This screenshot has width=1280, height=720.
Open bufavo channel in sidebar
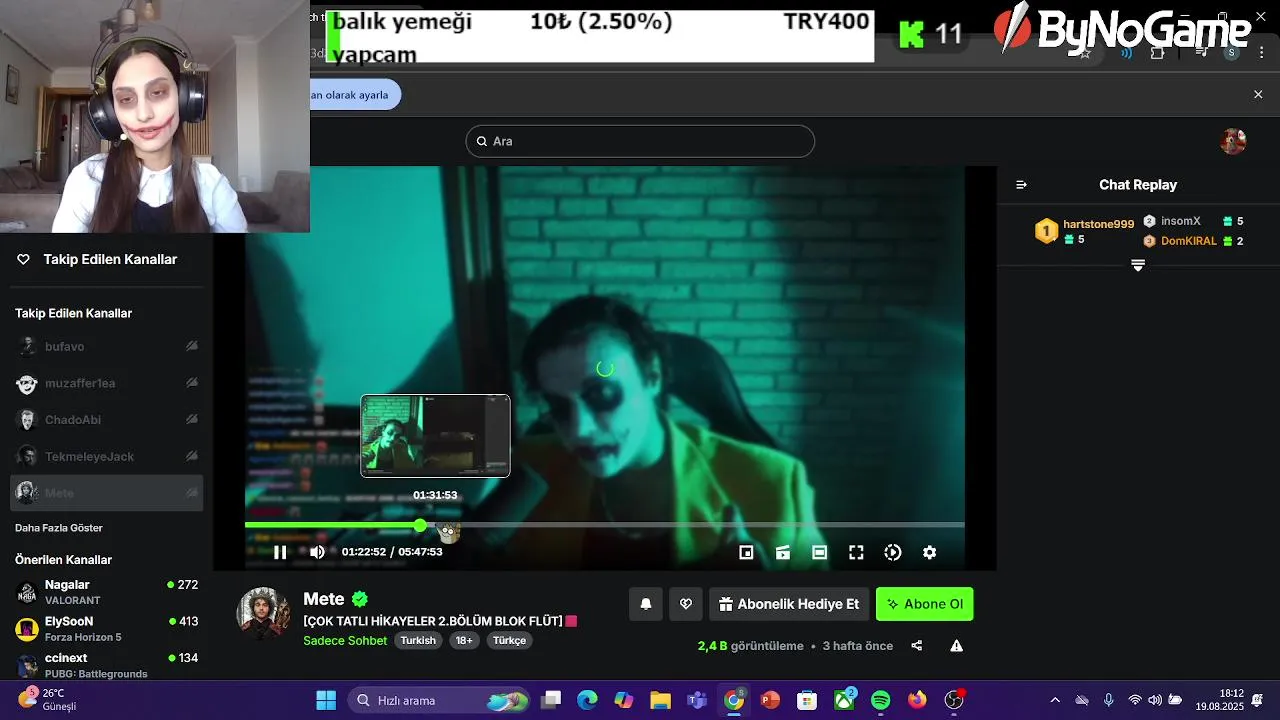click(x=106, y=346)
